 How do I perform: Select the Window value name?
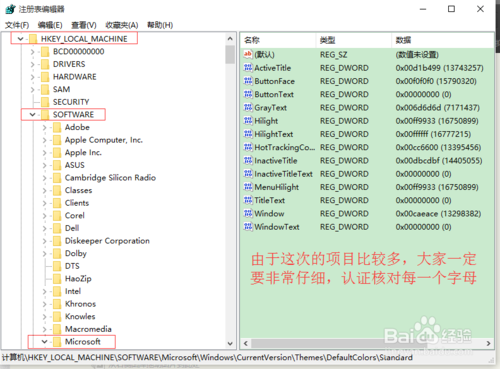(269, 213)
